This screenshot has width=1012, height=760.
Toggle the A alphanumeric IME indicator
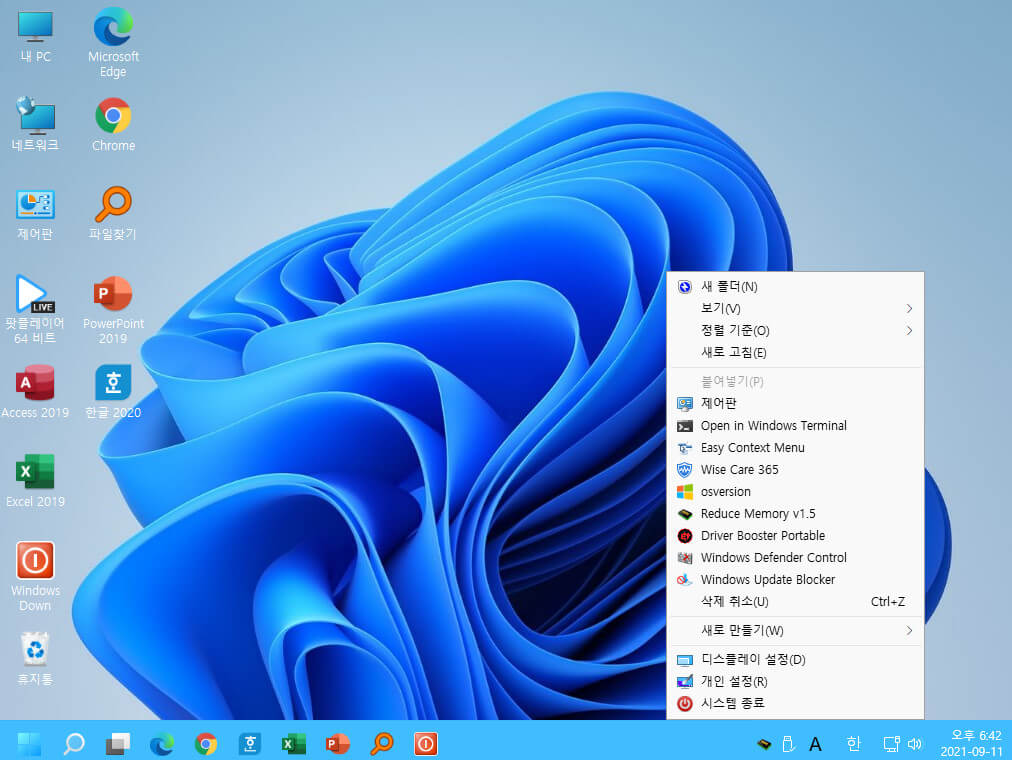pyautogui.click(x=815, y=745)
